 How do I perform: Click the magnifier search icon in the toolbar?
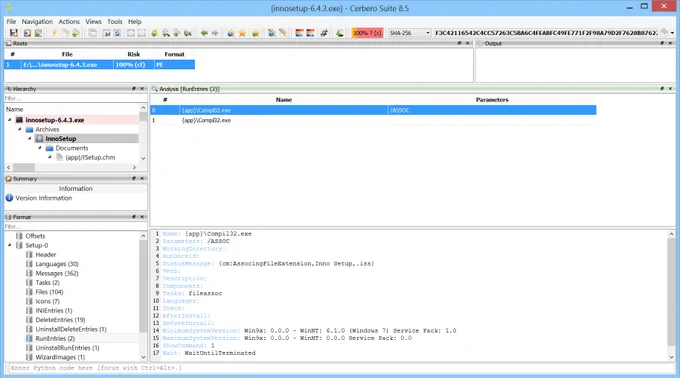(x=166, y=33)
